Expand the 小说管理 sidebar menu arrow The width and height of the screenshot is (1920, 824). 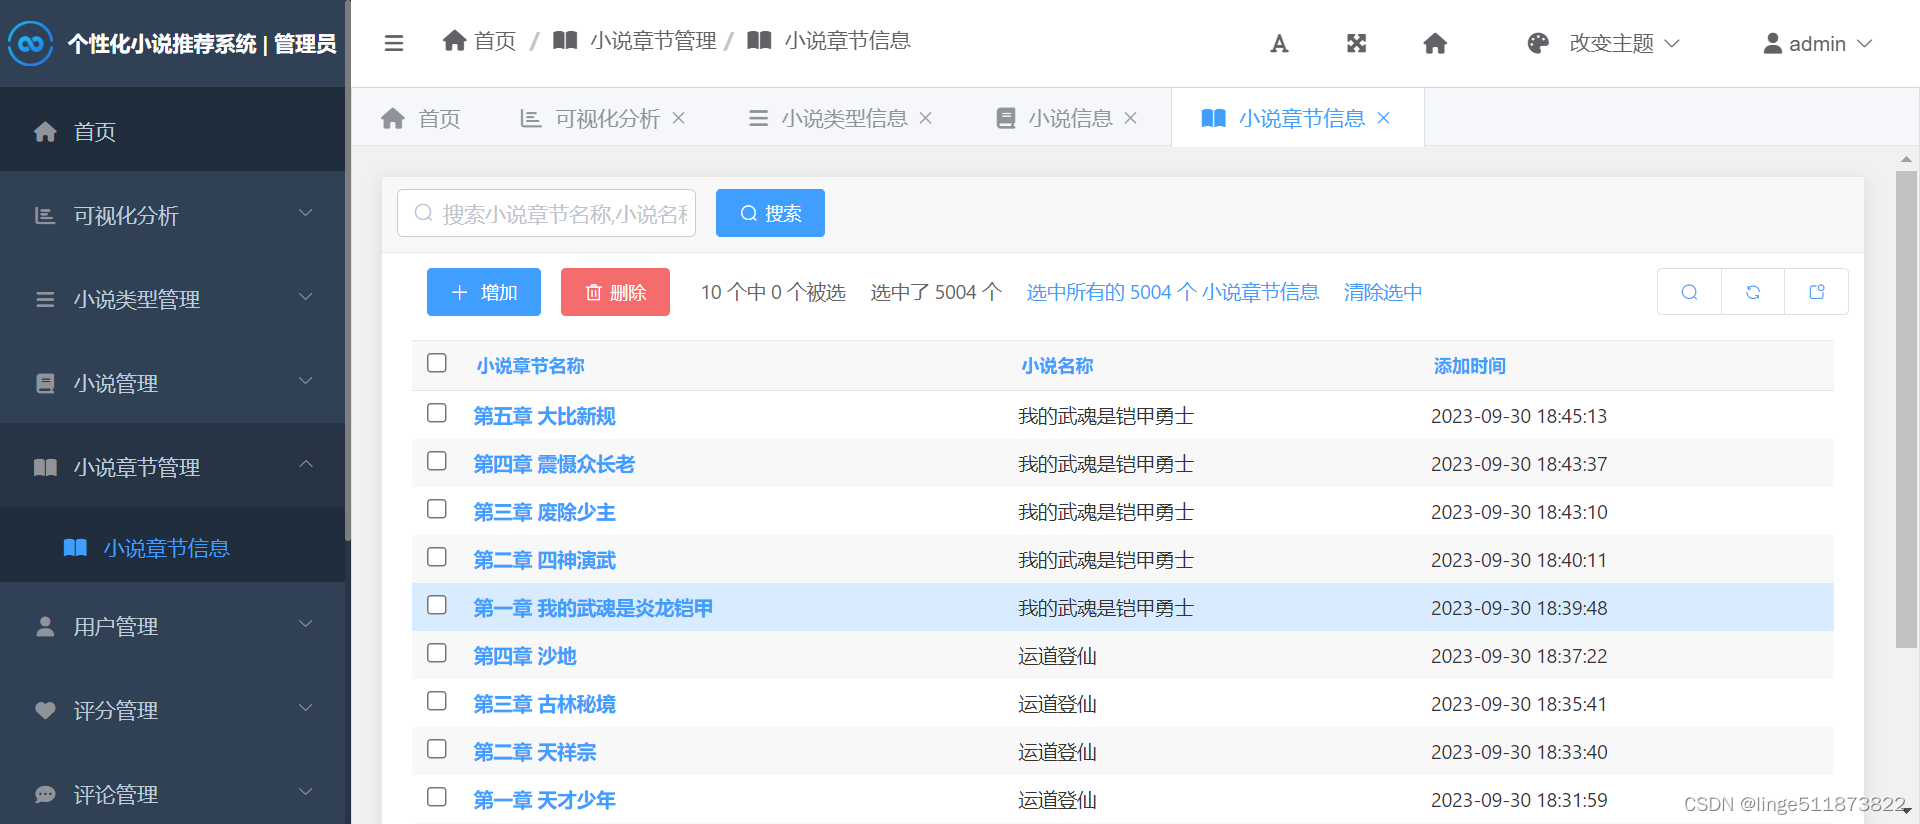click(306, 381)
